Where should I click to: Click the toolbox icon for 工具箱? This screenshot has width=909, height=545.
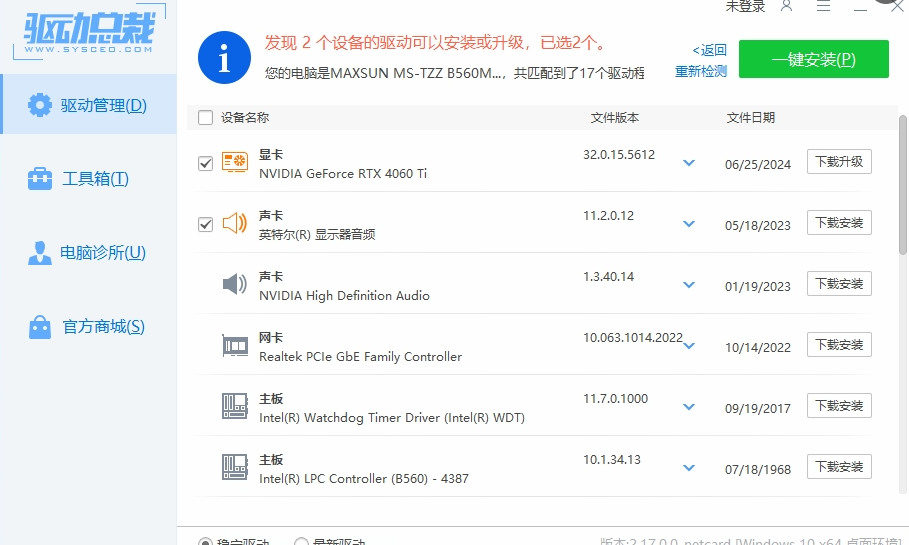click(x=39, y=179)
